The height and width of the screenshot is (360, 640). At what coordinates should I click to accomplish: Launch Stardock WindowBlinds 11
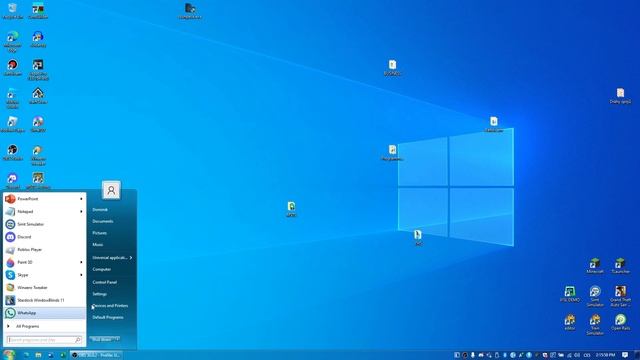pyautogui.click(x=44, y=300)
